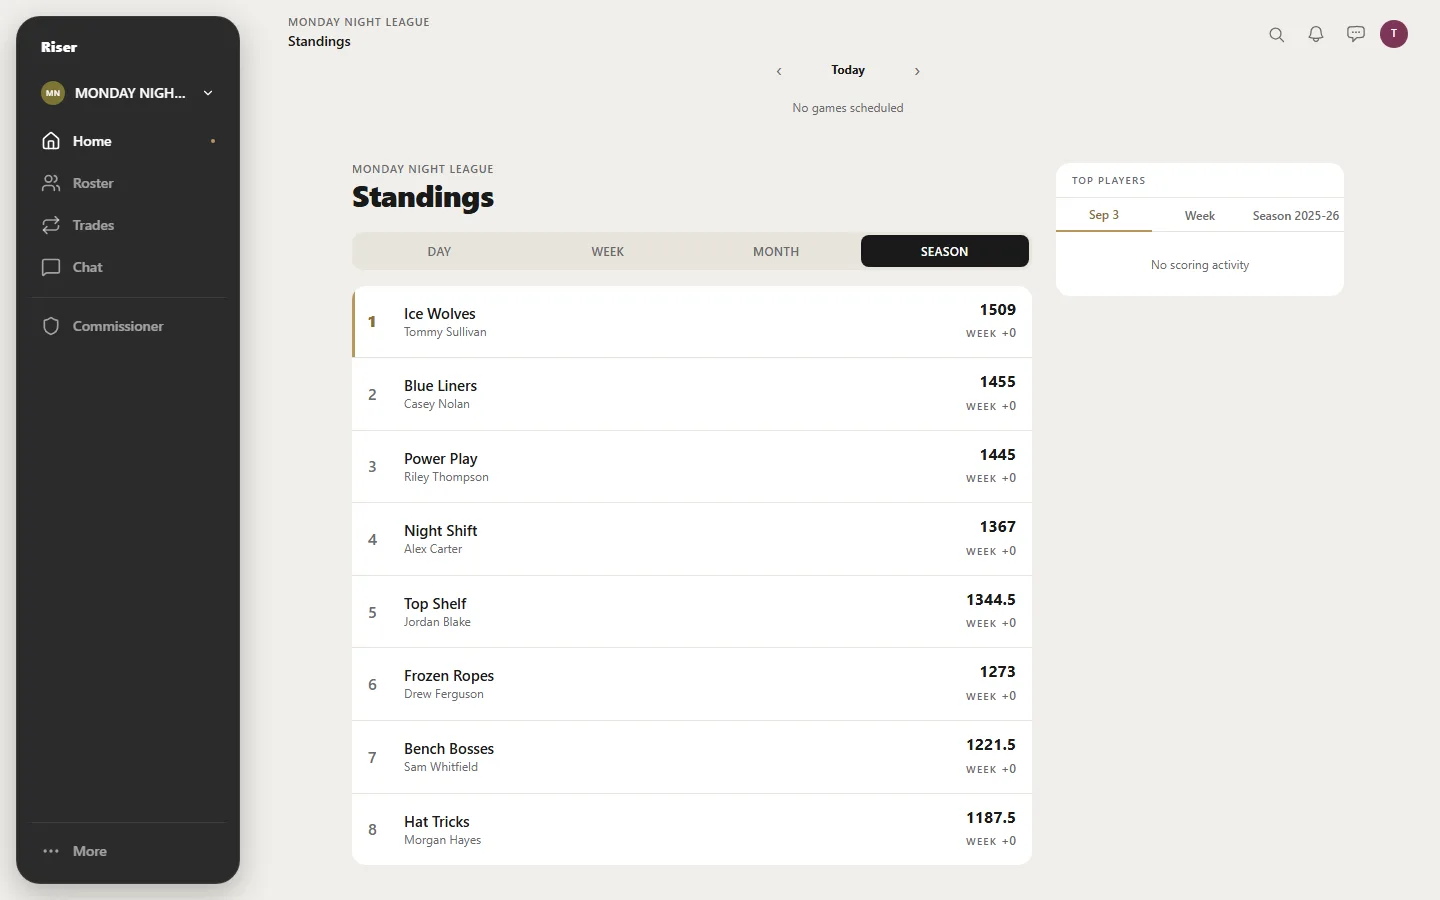Click the MN league badge icon
This screenshot has height=900, width=1440.
click(53, 93)
